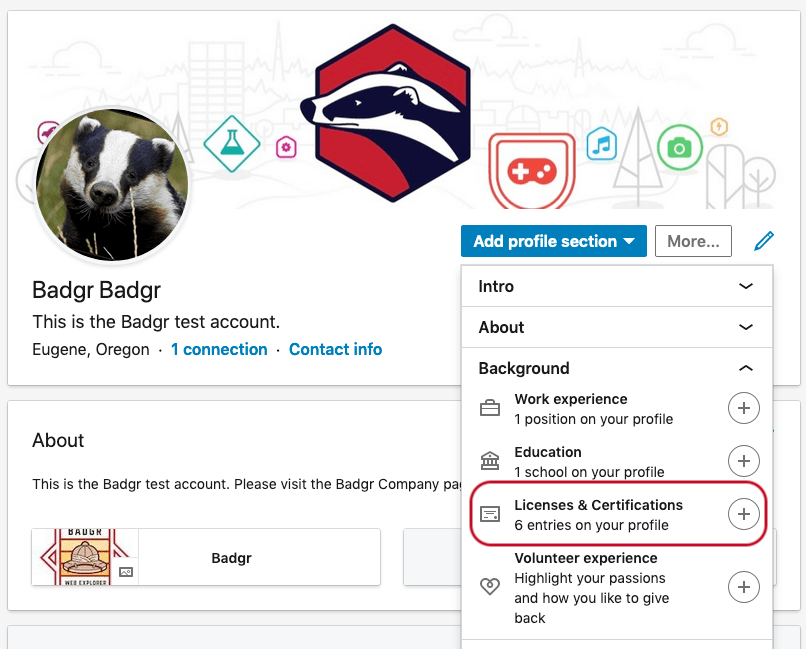
Task: Add a Licenses & Certifications entry via plus
Action: coord(744,514)
